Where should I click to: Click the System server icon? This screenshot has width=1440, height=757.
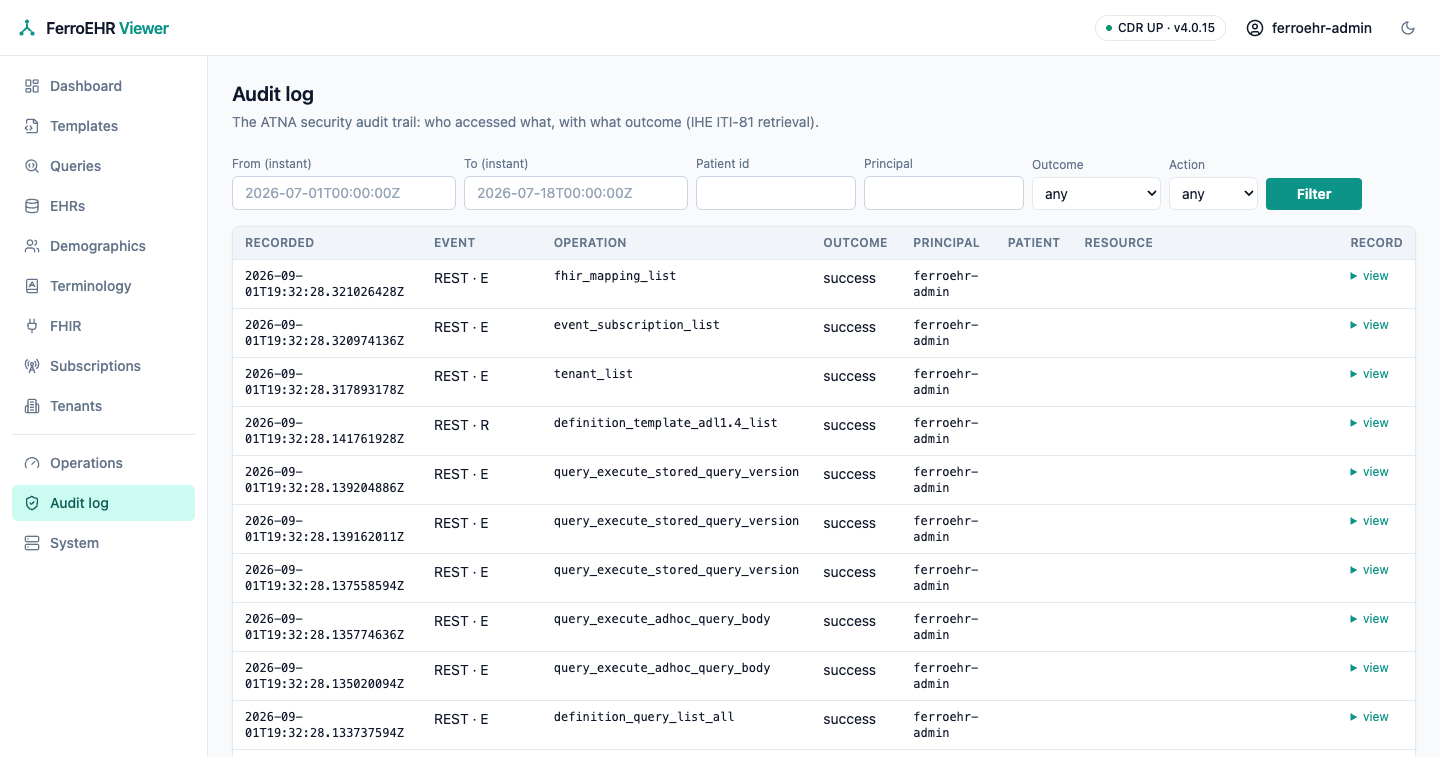click(32, 543)
